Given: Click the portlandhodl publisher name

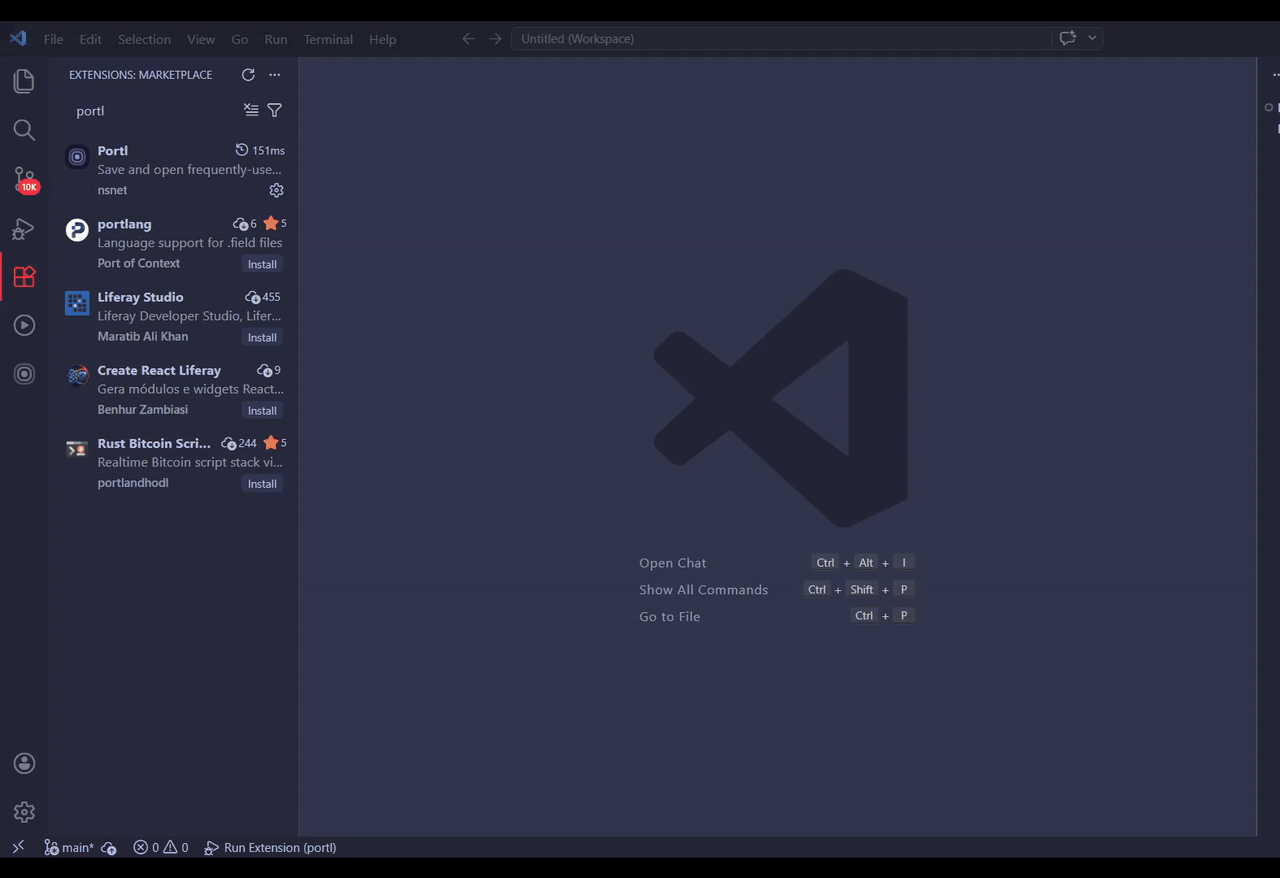Looking at the screenshot, I should pos(133,482).
